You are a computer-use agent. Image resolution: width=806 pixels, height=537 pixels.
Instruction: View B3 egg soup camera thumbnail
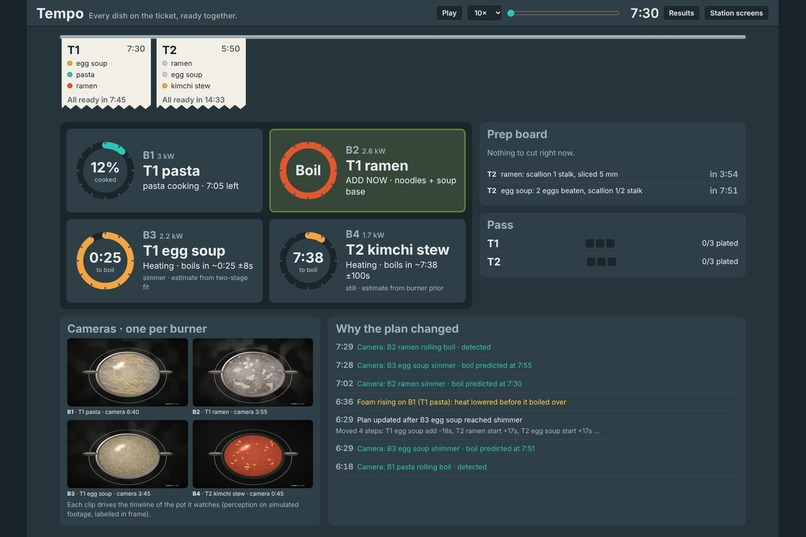tap(127, 454)
